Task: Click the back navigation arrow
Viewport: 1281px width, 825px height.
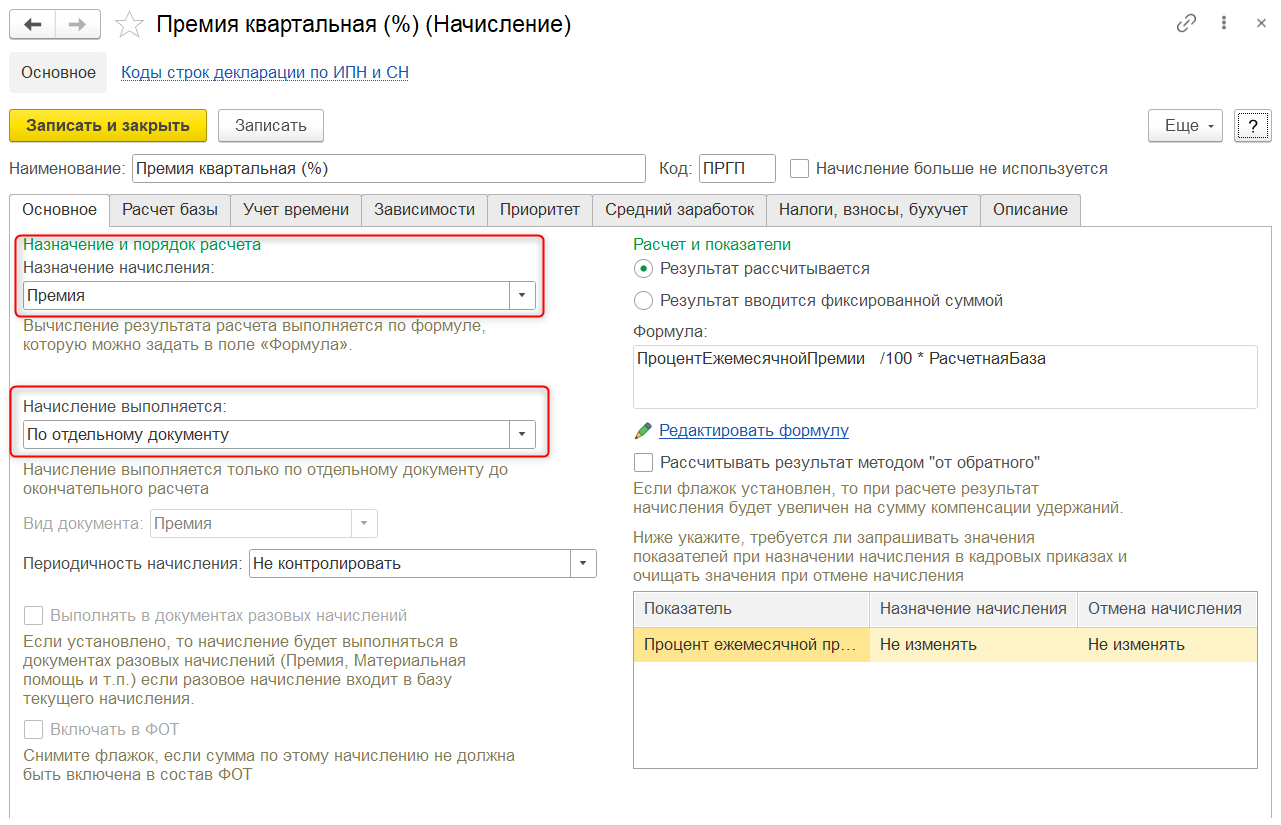Action: pyautogui.click(x=32, y=25)
